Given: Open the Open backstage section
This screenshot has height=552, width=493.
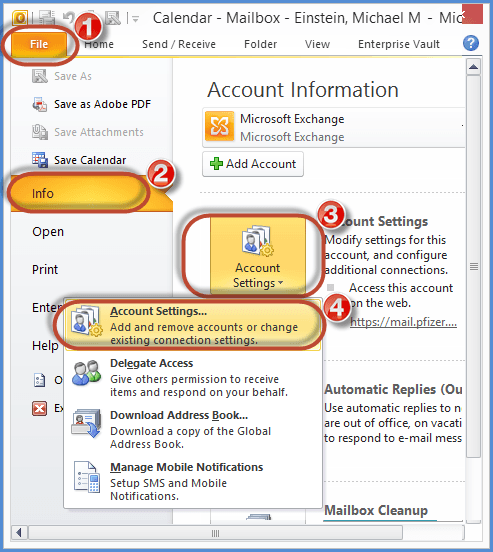Looking at the screenshot, I should [x=48, y=232].
